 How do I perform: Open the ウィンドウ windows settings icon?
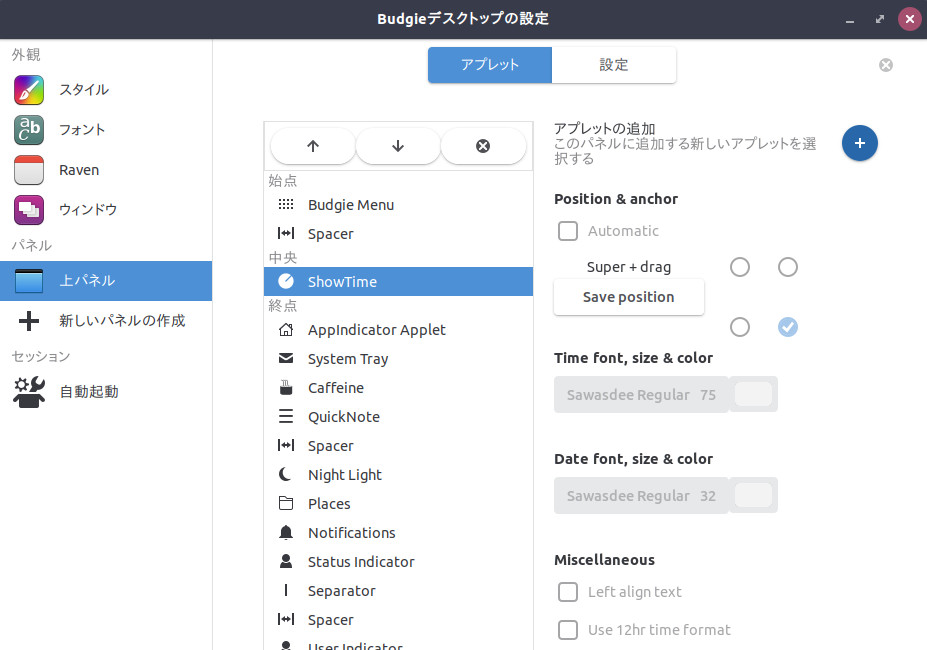[x=28, y=209]
